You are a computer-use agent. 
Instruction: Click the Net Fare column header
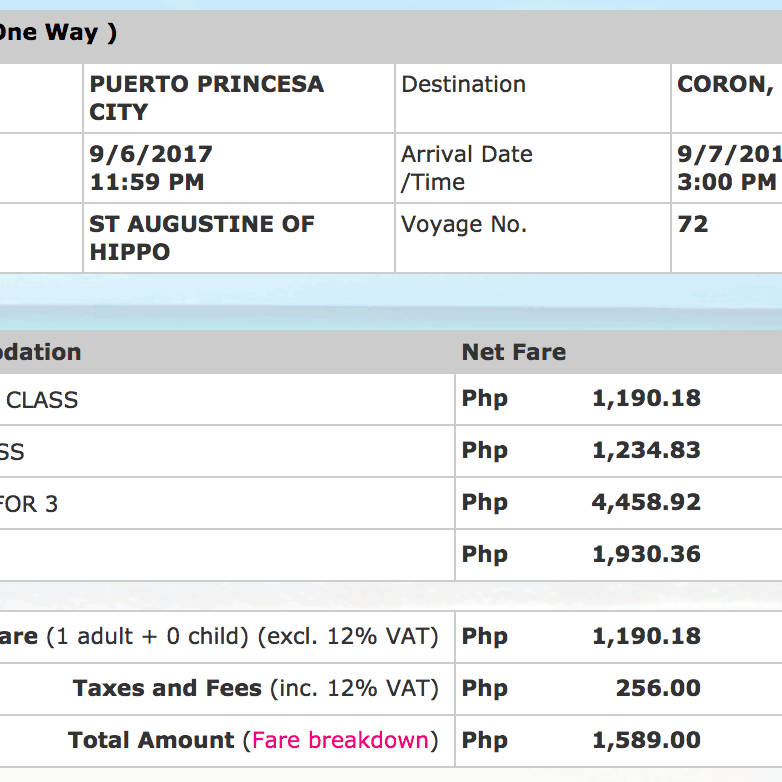point(513,352)
